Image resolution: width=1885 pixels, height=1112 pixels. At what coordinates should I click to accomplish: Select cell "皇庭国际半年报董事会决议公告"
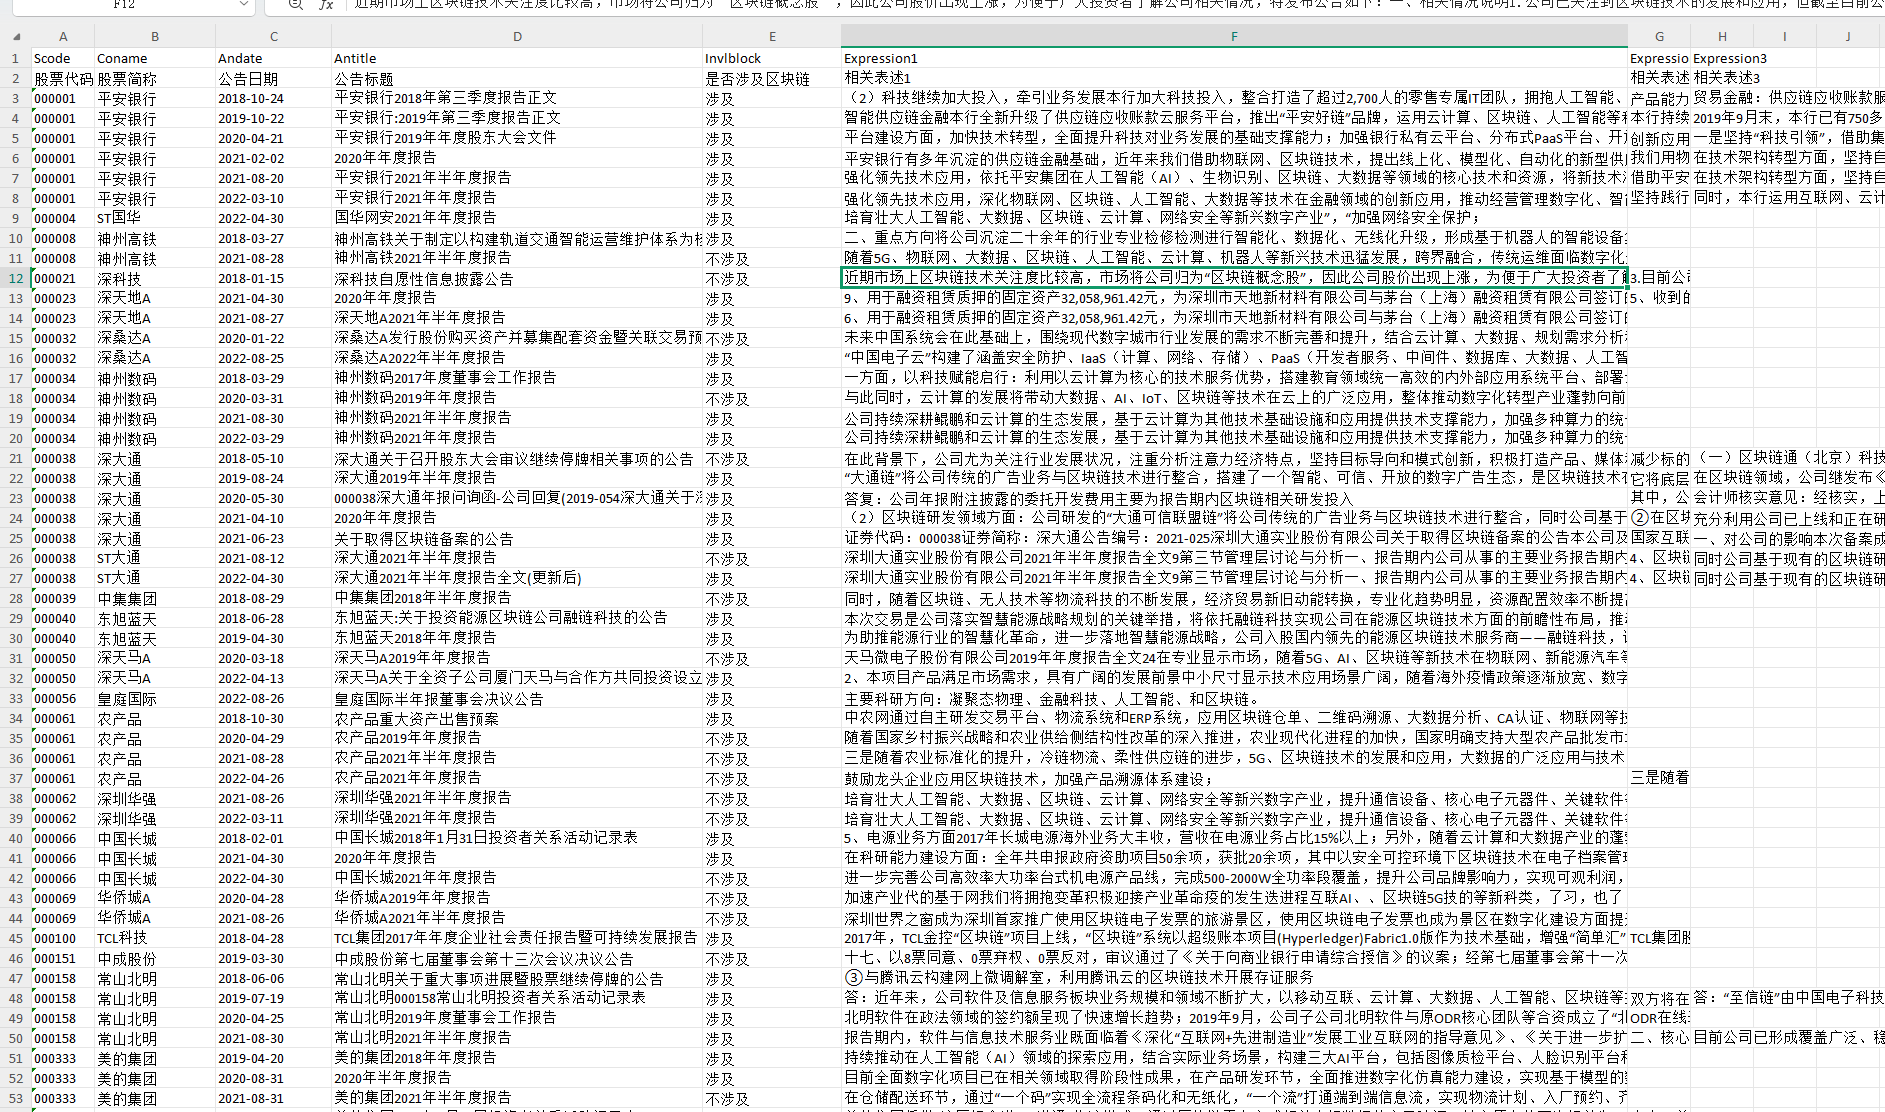(x=517, y=698)
